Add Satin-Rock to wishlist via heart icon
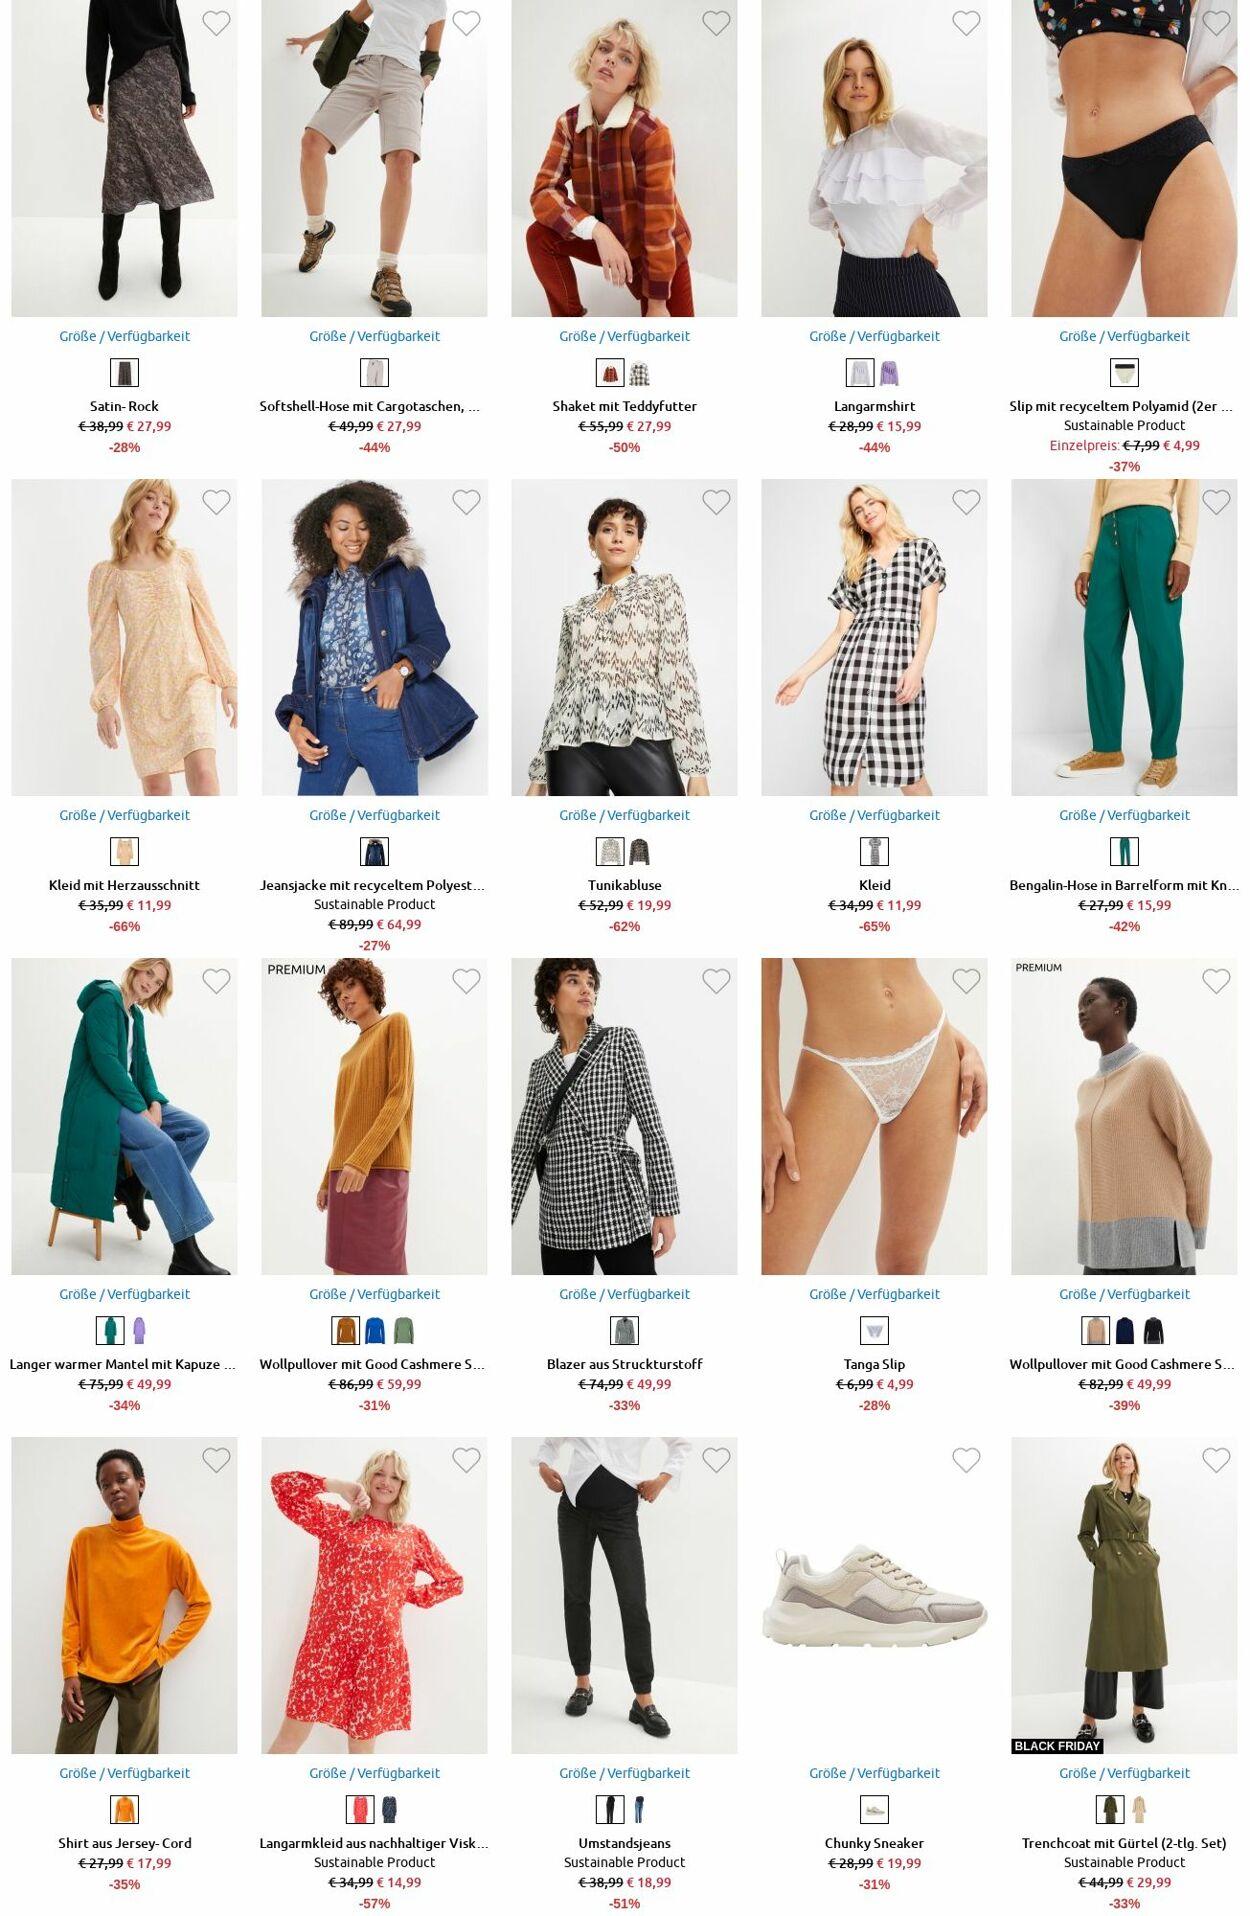This screenshot has width=1250, height=1916. coord(216,22)
